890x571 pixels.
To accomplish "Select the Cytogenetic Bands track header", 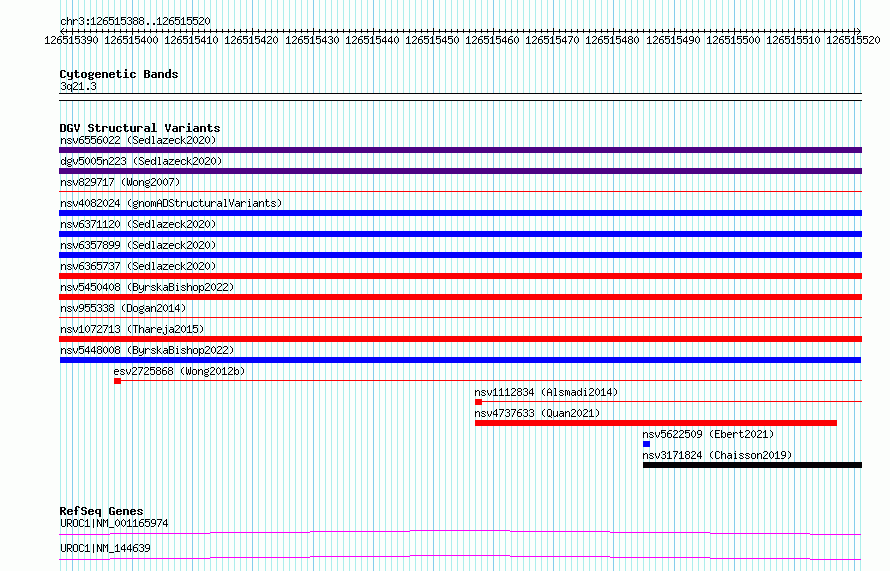I will [119, 74].
